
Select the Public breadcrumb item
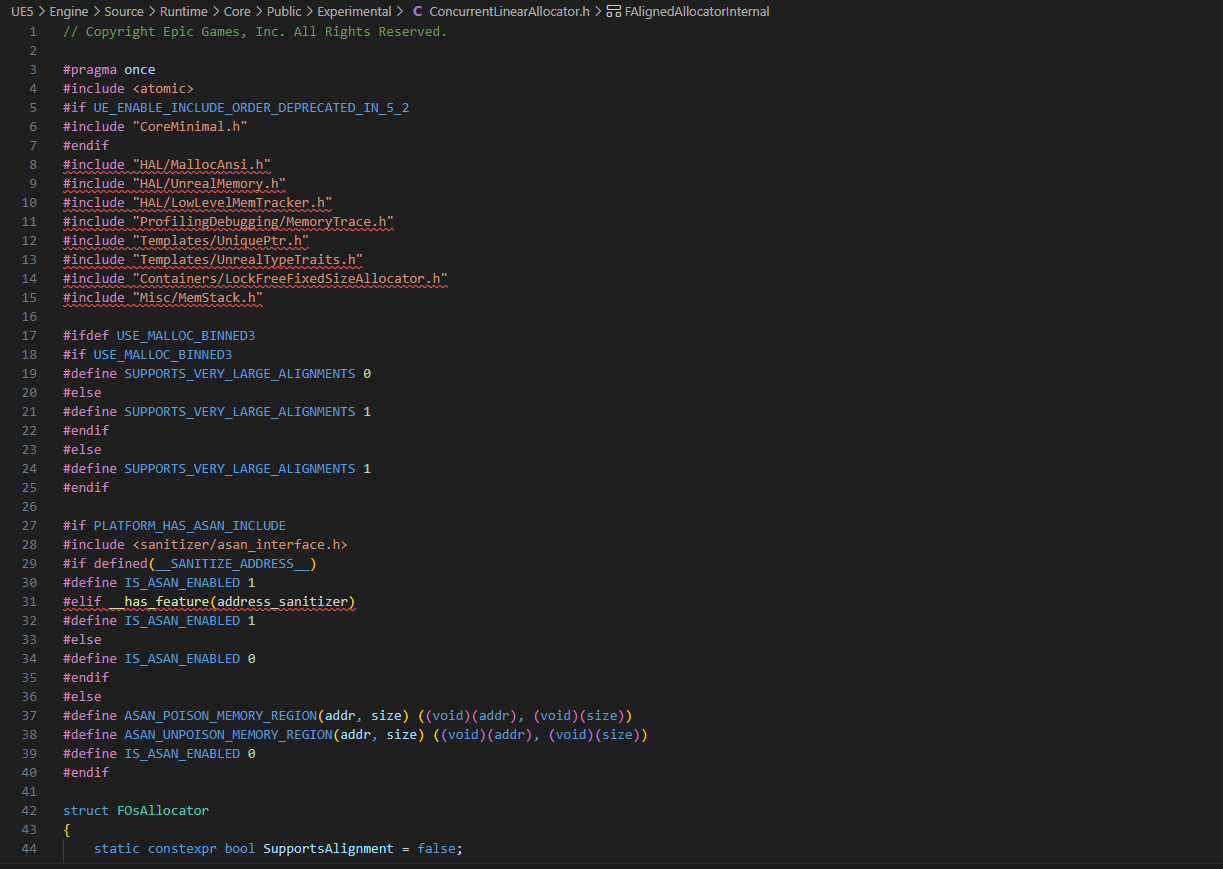[x=284, y=12]
